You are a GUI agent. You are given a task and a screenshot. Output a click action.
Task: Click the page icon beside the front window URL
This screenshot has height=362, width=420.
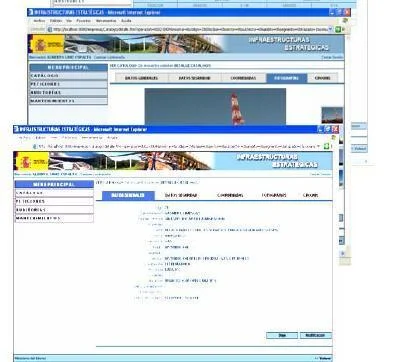point(35,146)
